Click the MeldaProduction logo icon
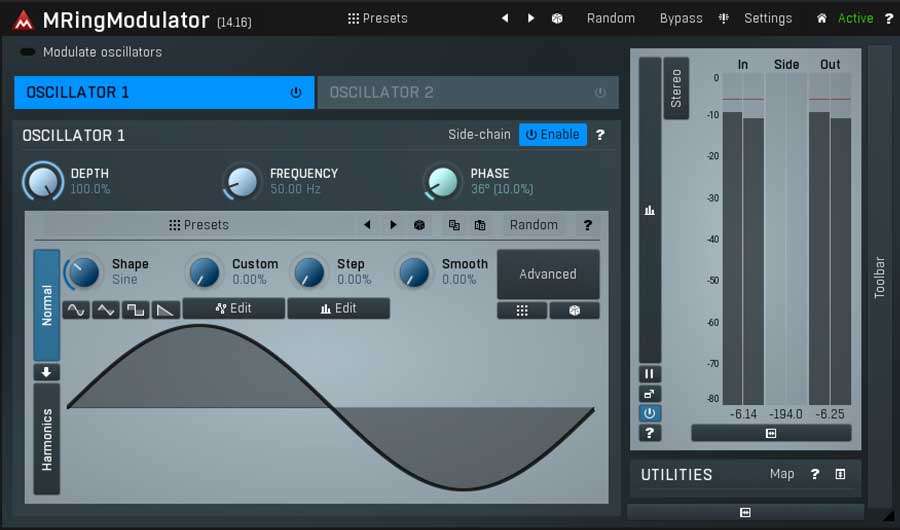This screenshot has height=530, width=900. [23, 20]
